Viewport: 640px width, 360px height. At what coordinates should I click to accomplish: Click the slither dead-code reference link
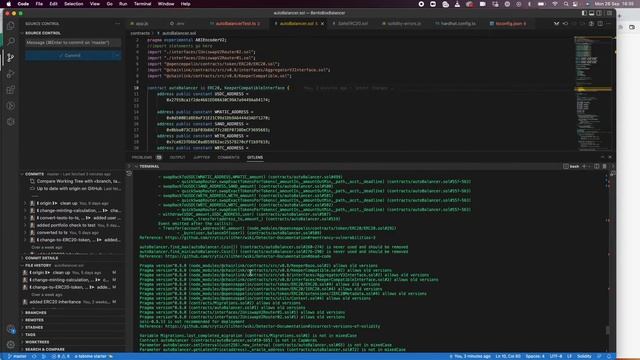tap(248, 256)
